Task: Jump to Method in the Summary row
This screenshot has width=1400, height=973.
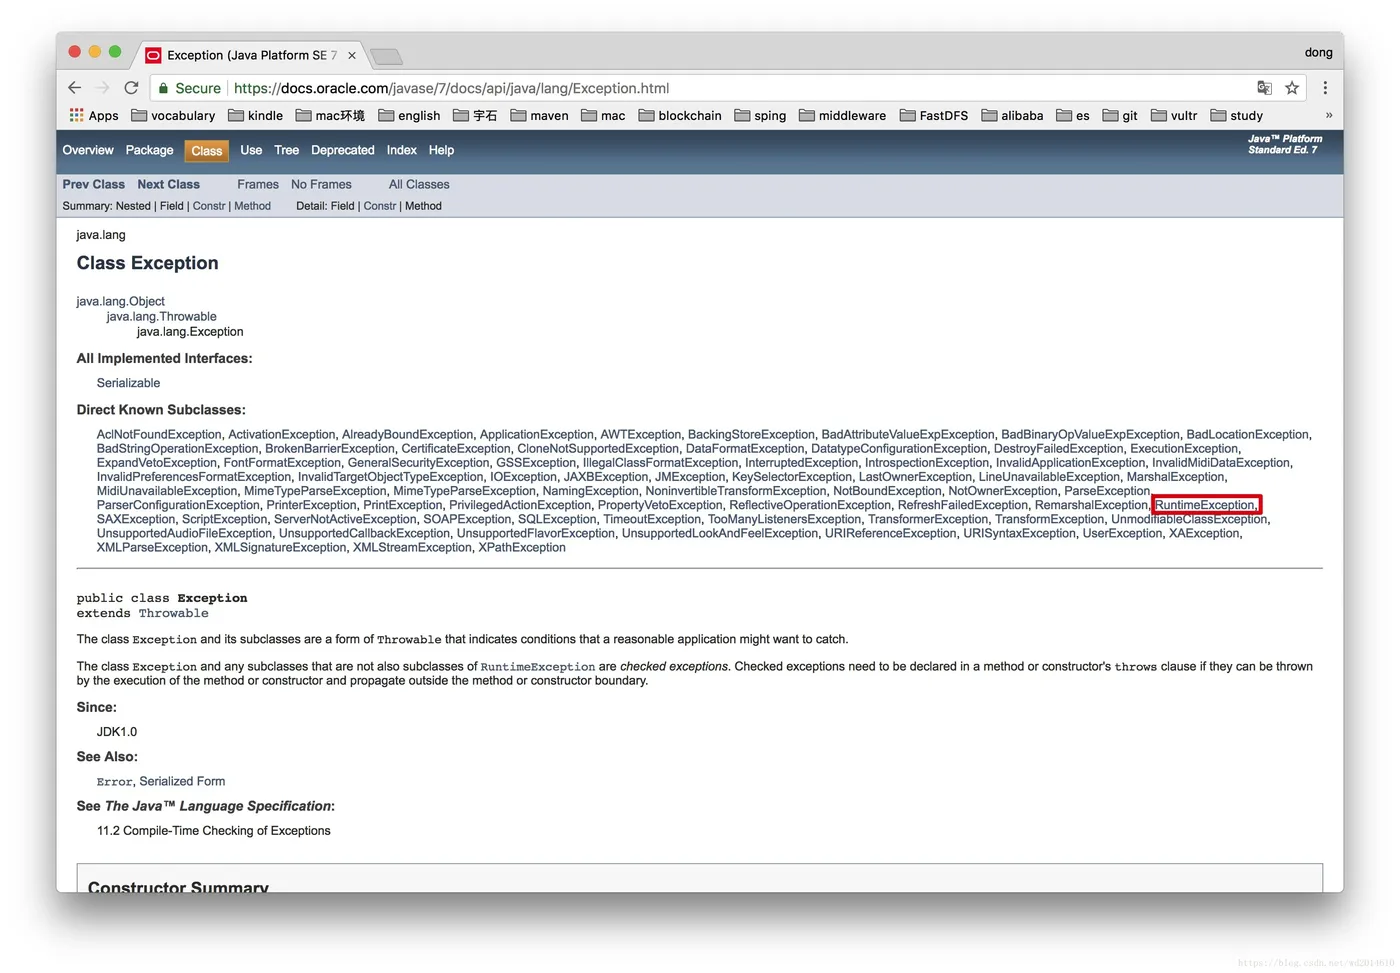Action: coord(252,206)
